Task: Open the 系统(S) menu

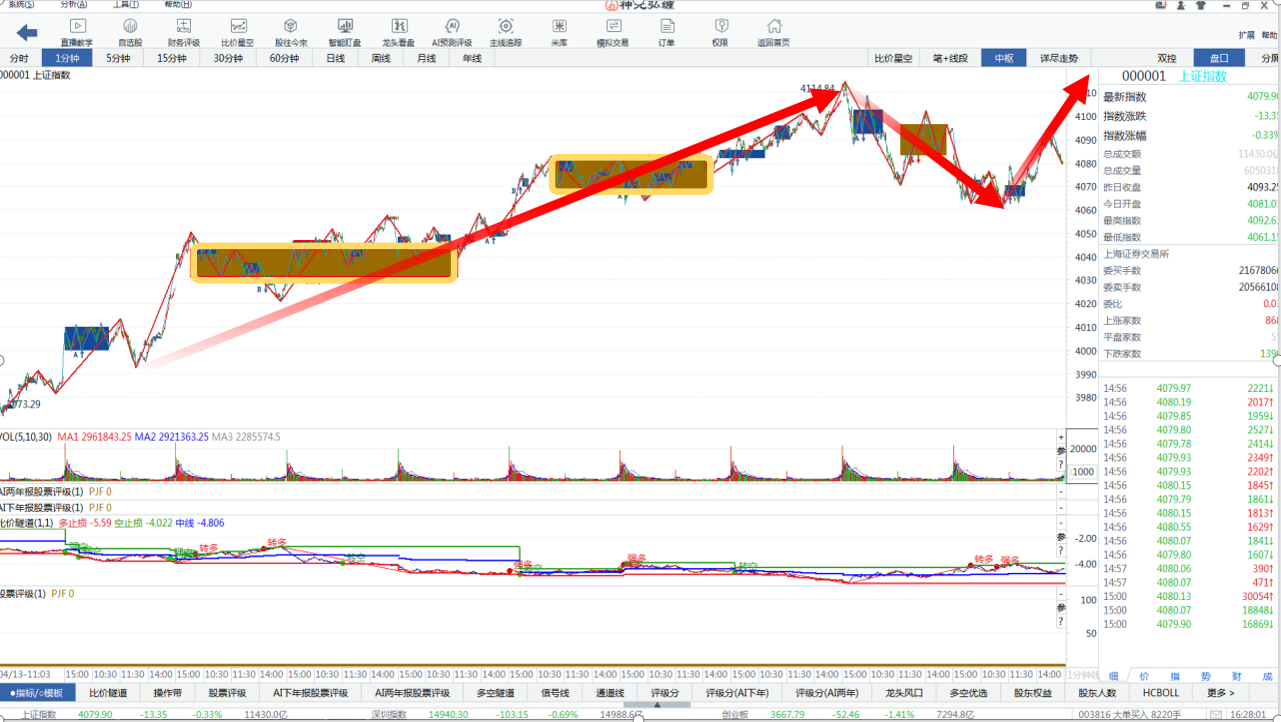Action: [20, 5]
